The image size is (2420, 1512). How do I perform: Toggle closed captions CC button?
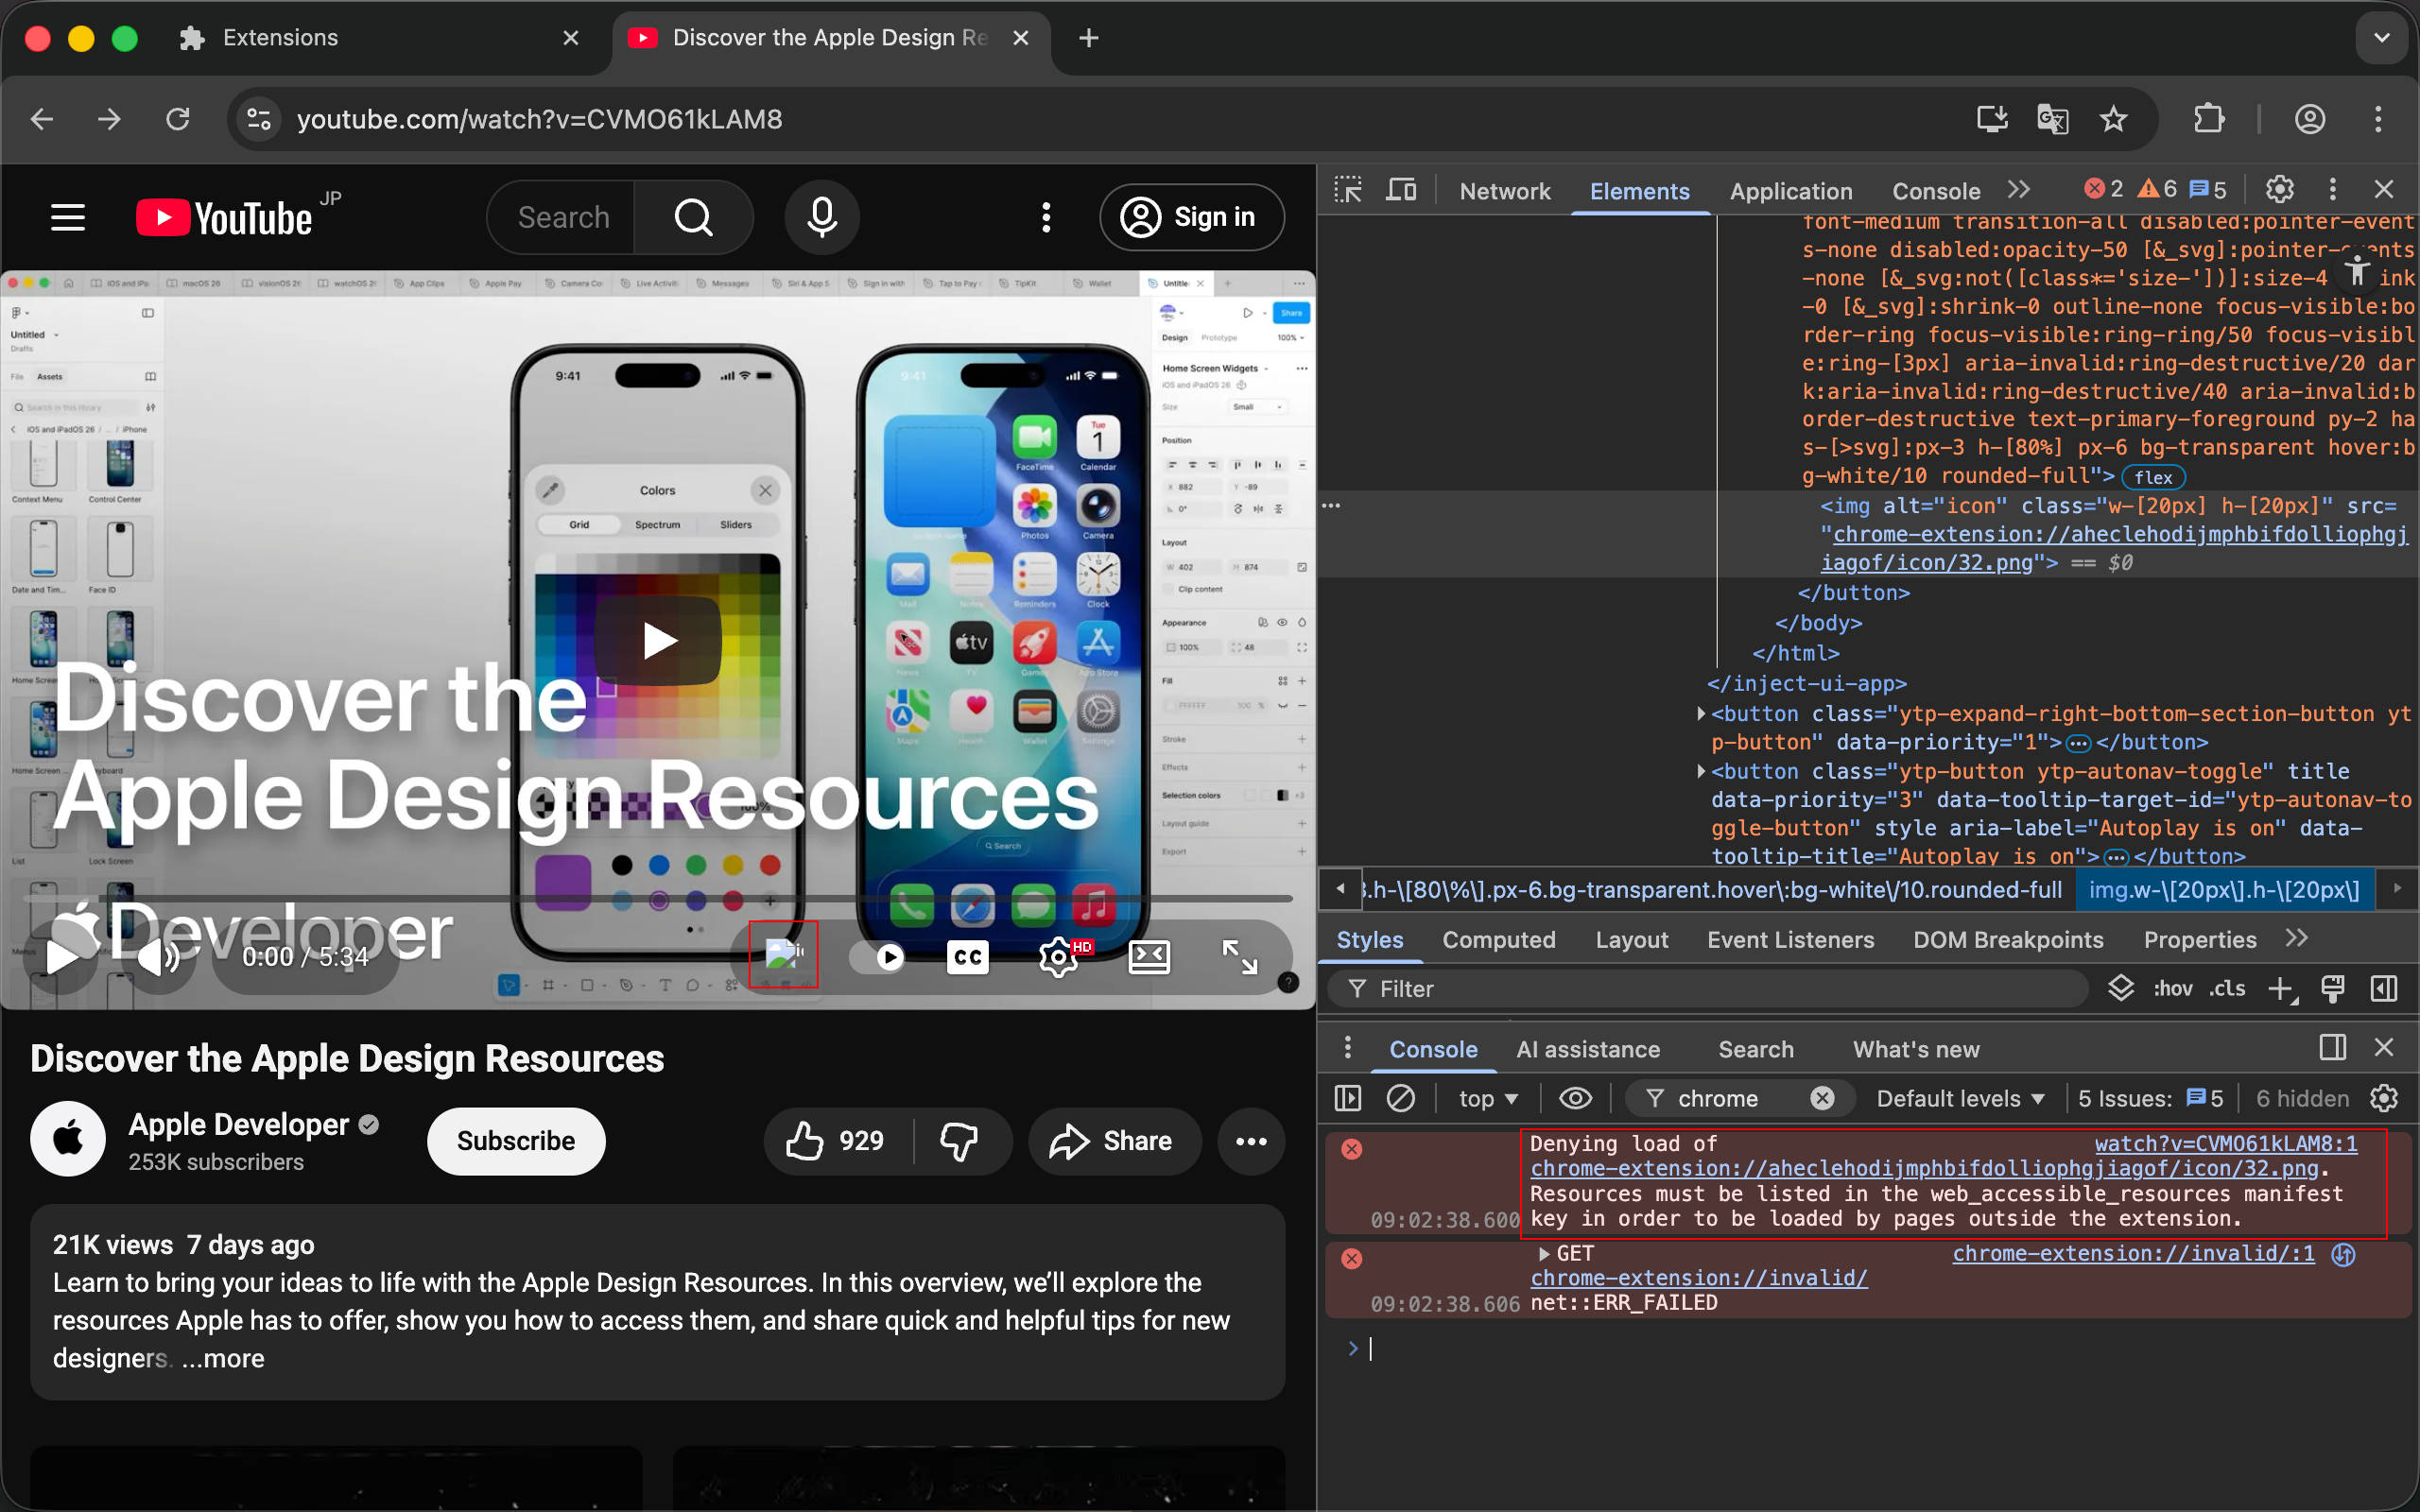[x=967, y=957]
